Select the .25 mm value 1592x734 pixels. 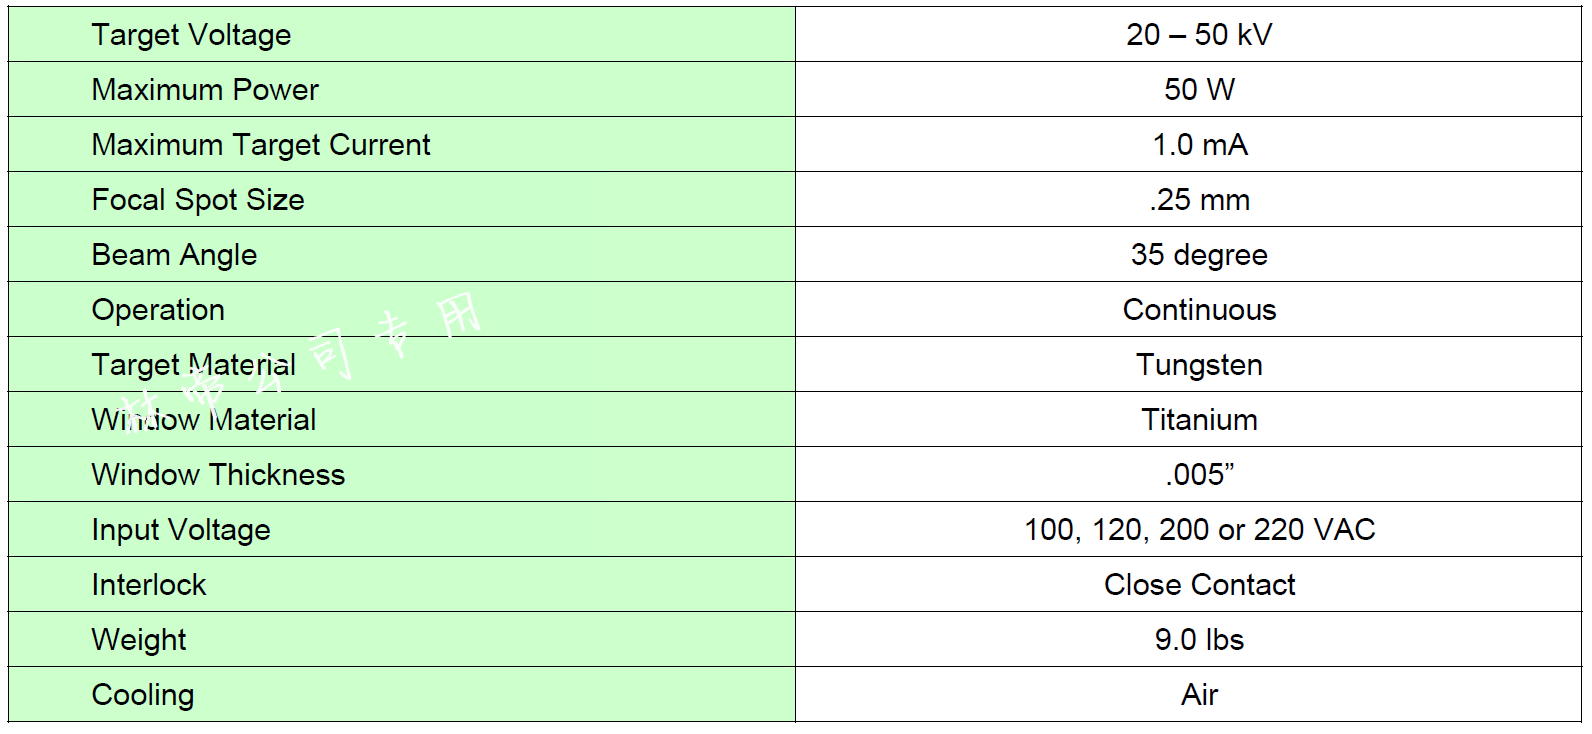click(1199, 200)
